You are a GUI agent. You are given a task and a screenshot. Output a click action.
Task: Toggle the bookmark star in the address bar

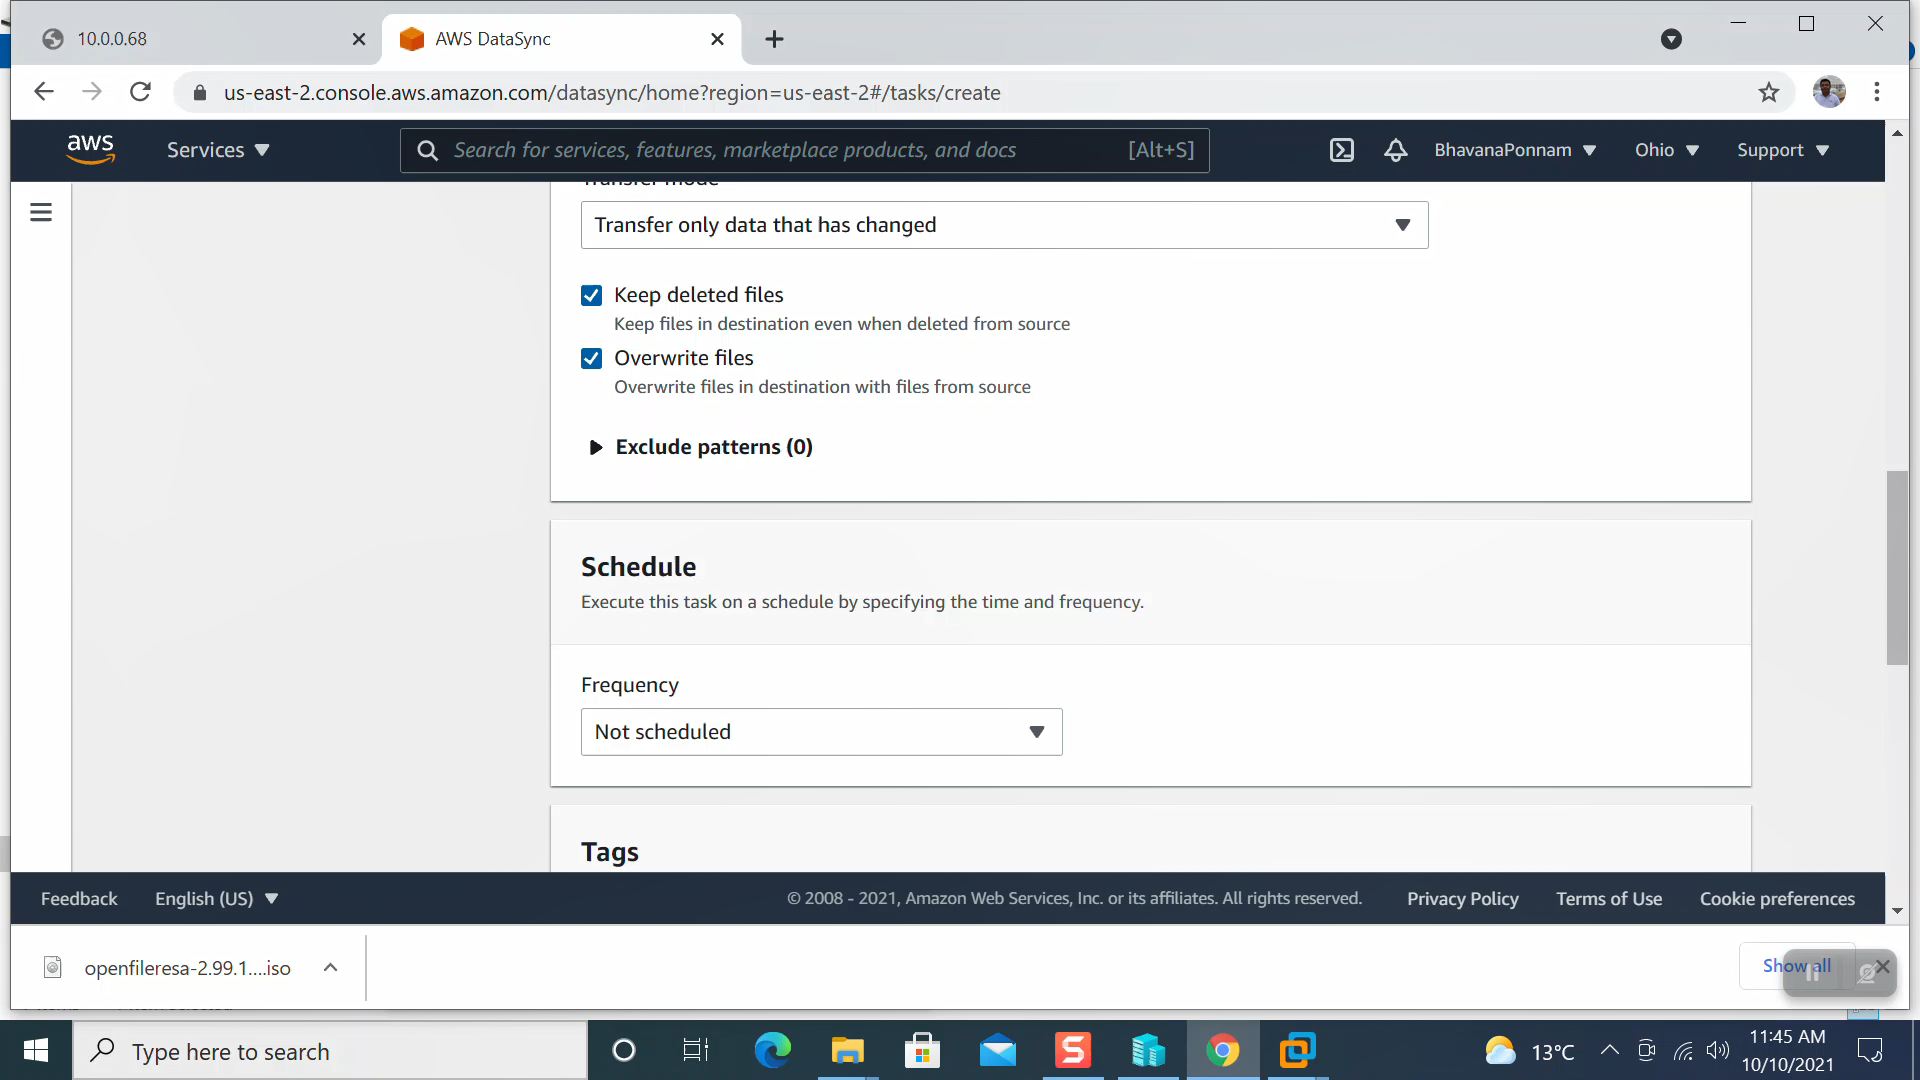coord(1769,91)
